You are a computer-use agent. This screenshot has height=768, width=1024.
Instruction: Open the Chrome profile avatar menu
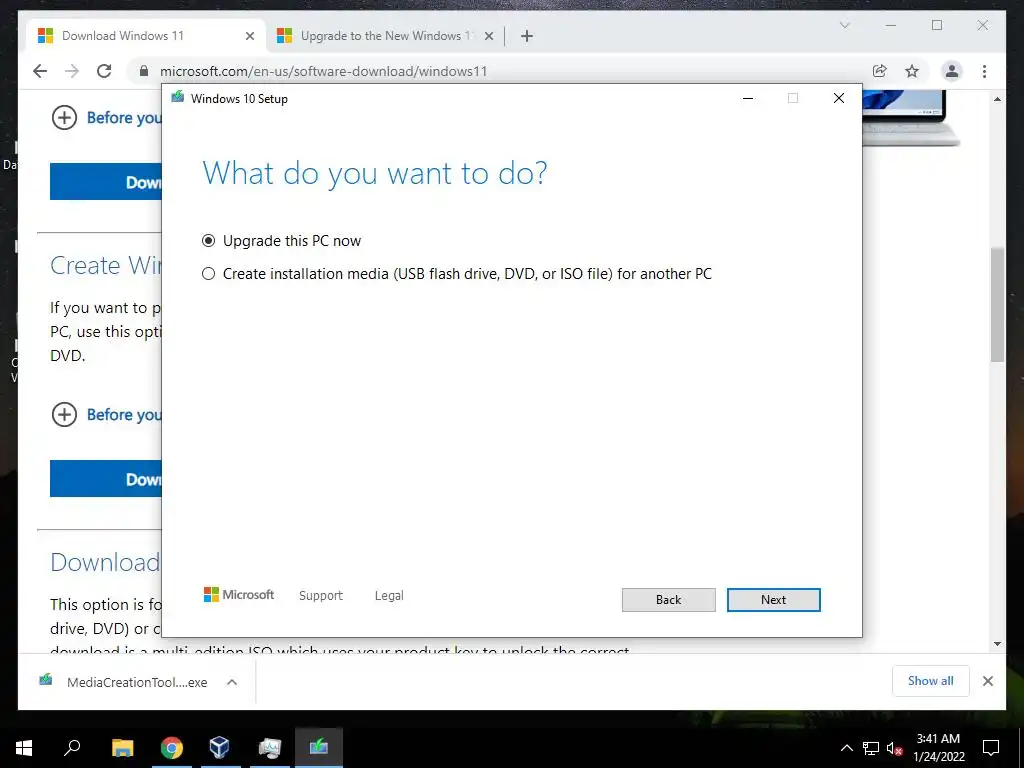point(952,71)
